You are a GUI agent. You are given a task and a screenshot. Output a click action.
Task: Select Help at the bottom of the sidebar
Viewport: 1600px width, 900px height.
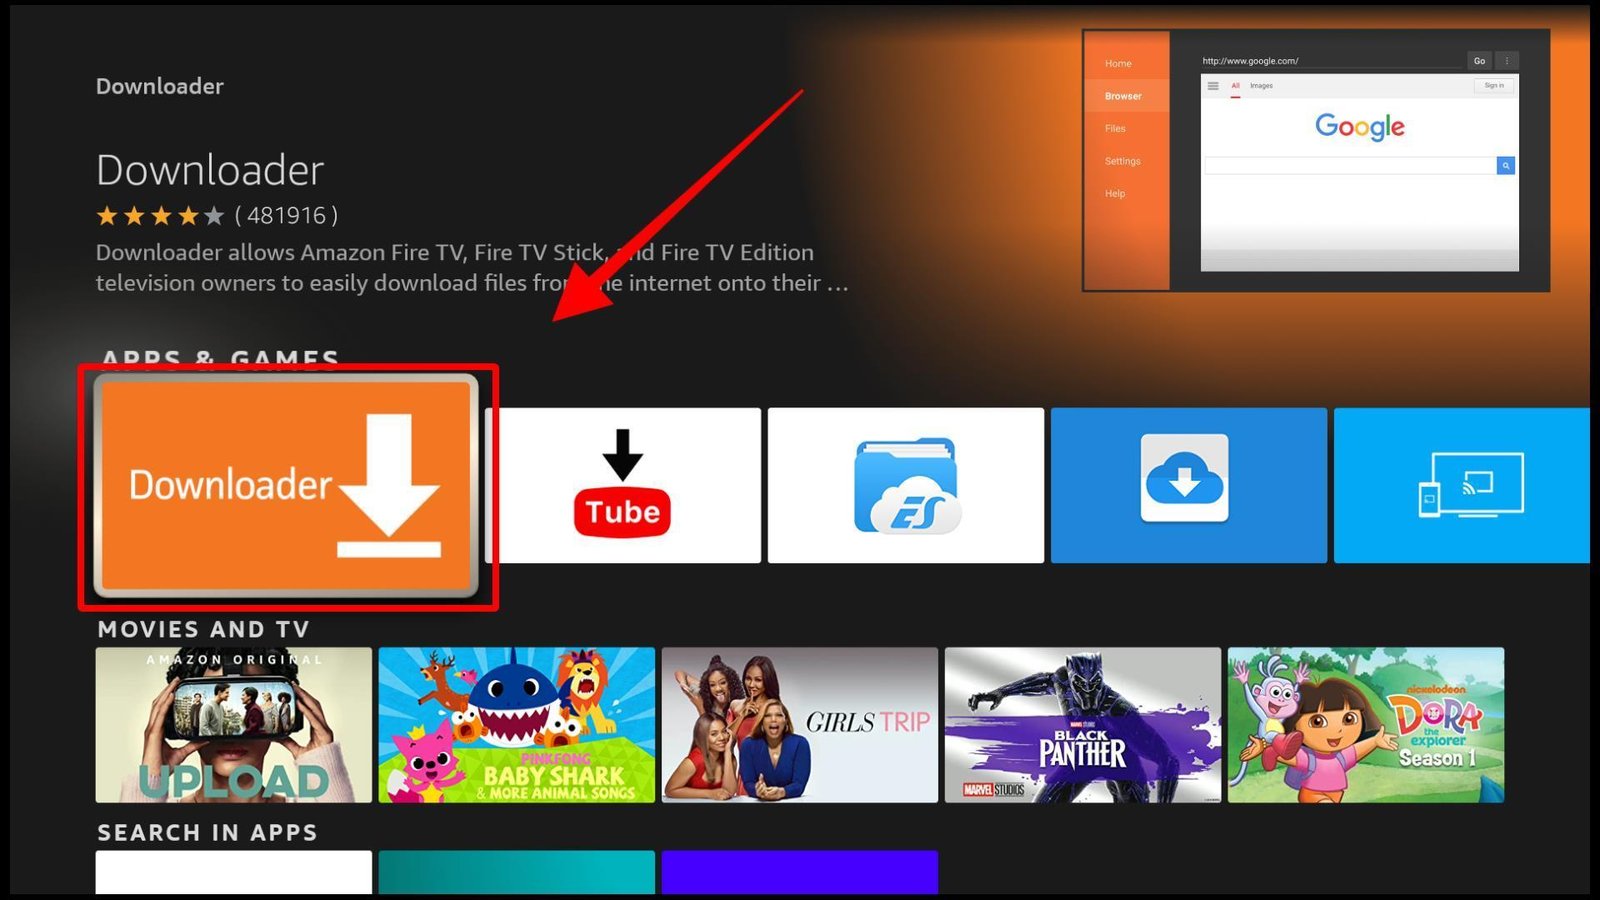(1116, 193)
